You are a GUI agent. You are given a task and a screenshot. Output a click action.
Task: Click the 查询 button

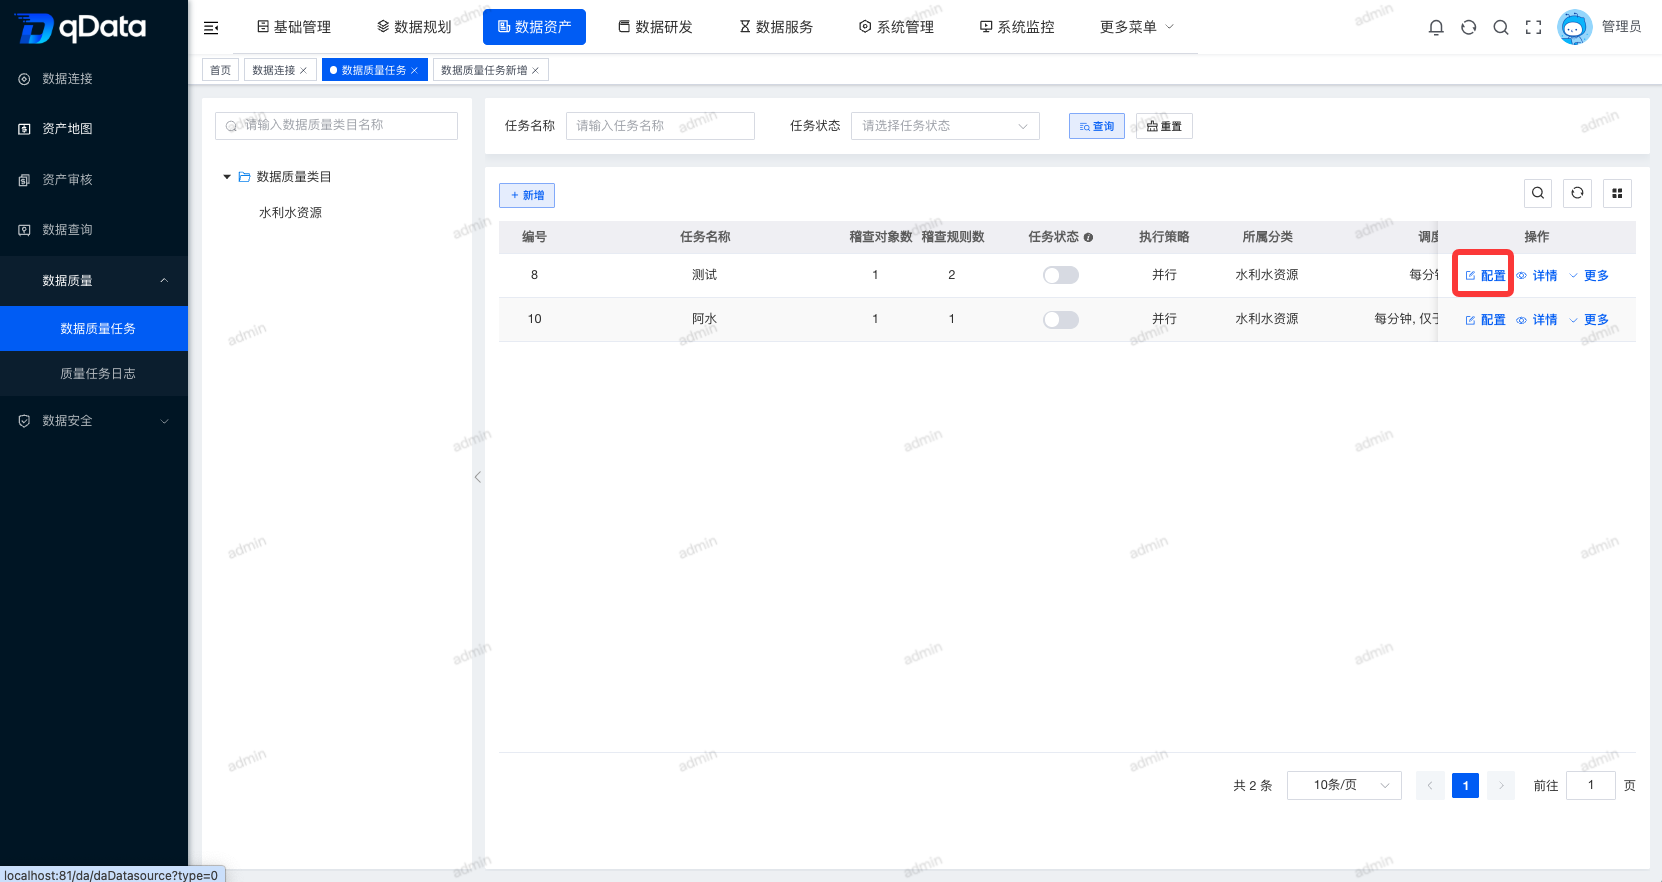point(1097,126)
